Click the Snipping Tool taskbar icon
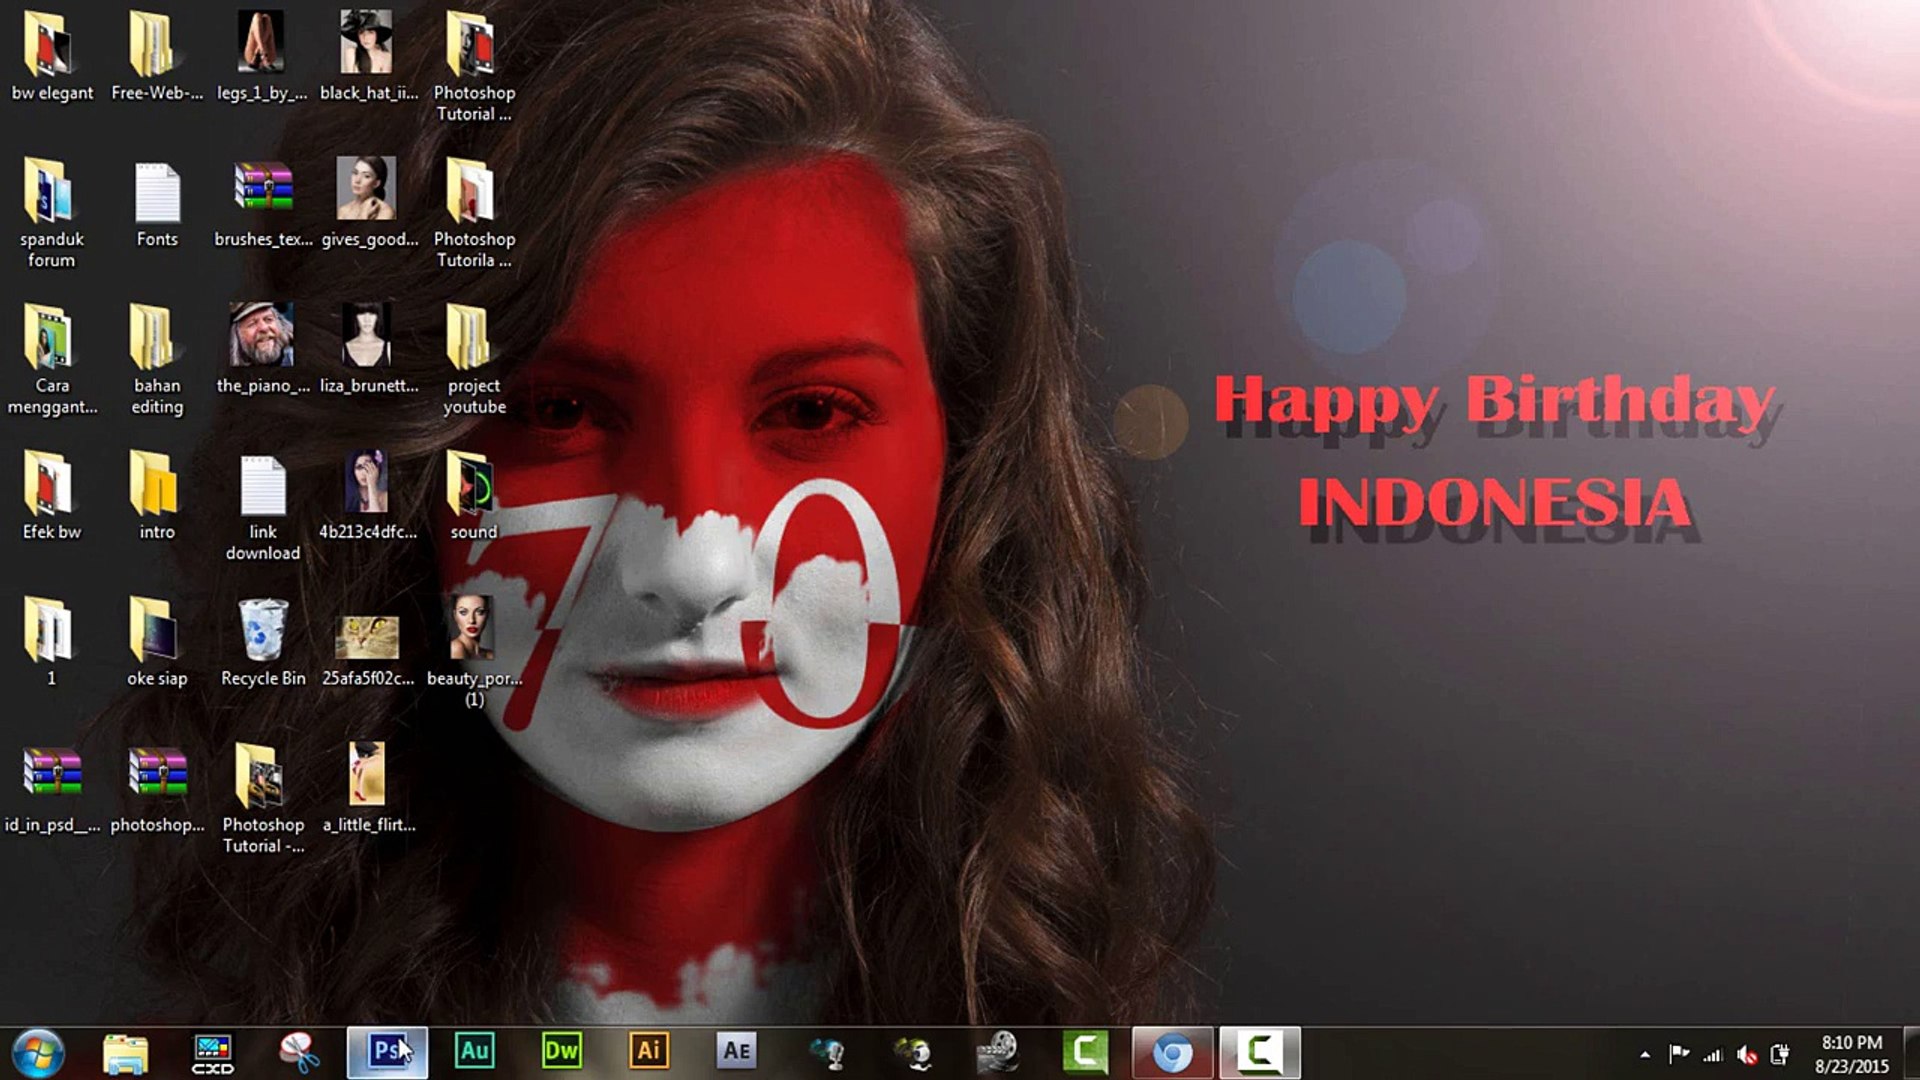Screen dimensions: 1920x1080 point(299,1052)
